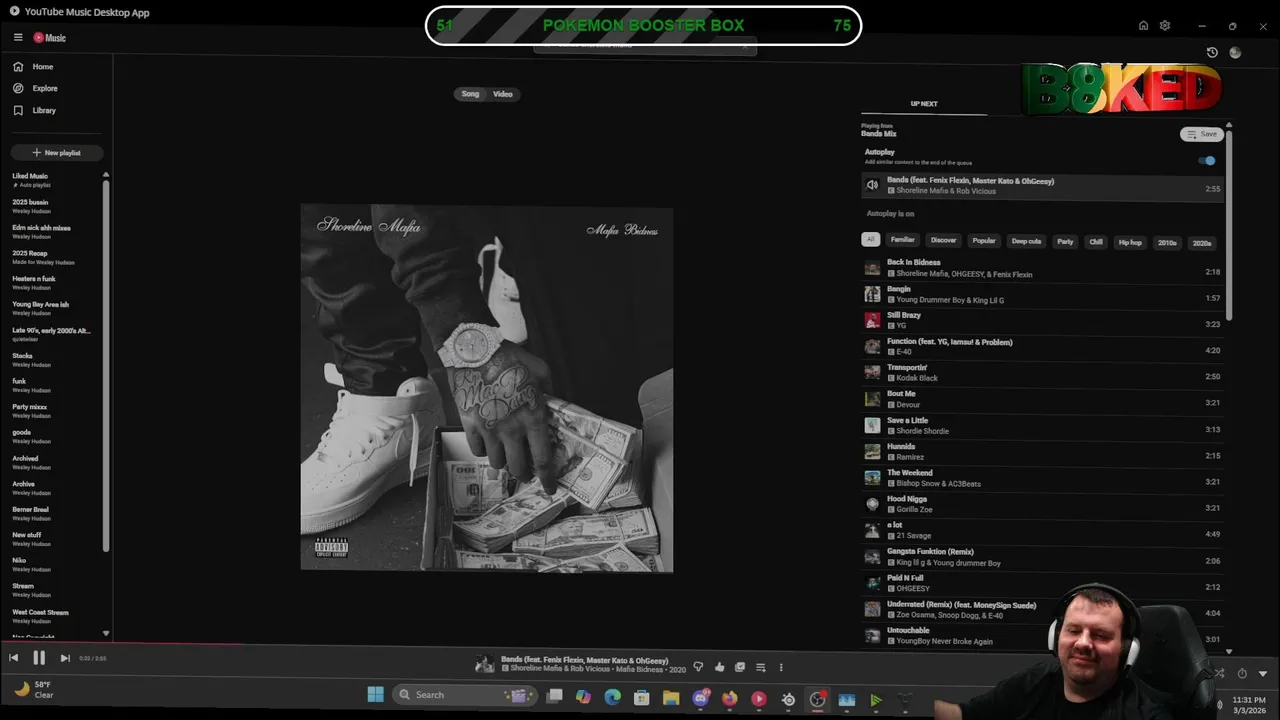Save the Bands Mix queue as playlist

[x=1201, y=134]
